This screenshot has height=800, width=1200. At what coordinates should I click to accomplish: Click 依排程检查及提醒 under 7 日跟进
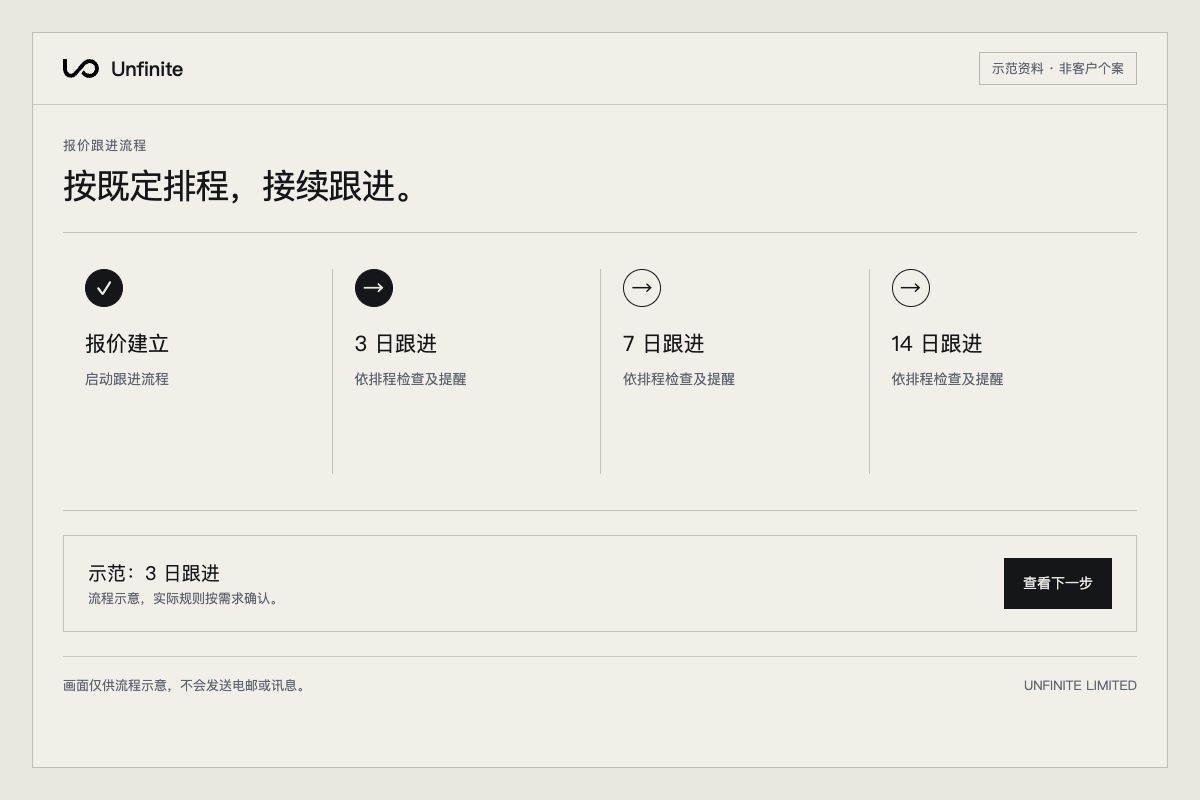pyautogui.click(x=679, y=379)
